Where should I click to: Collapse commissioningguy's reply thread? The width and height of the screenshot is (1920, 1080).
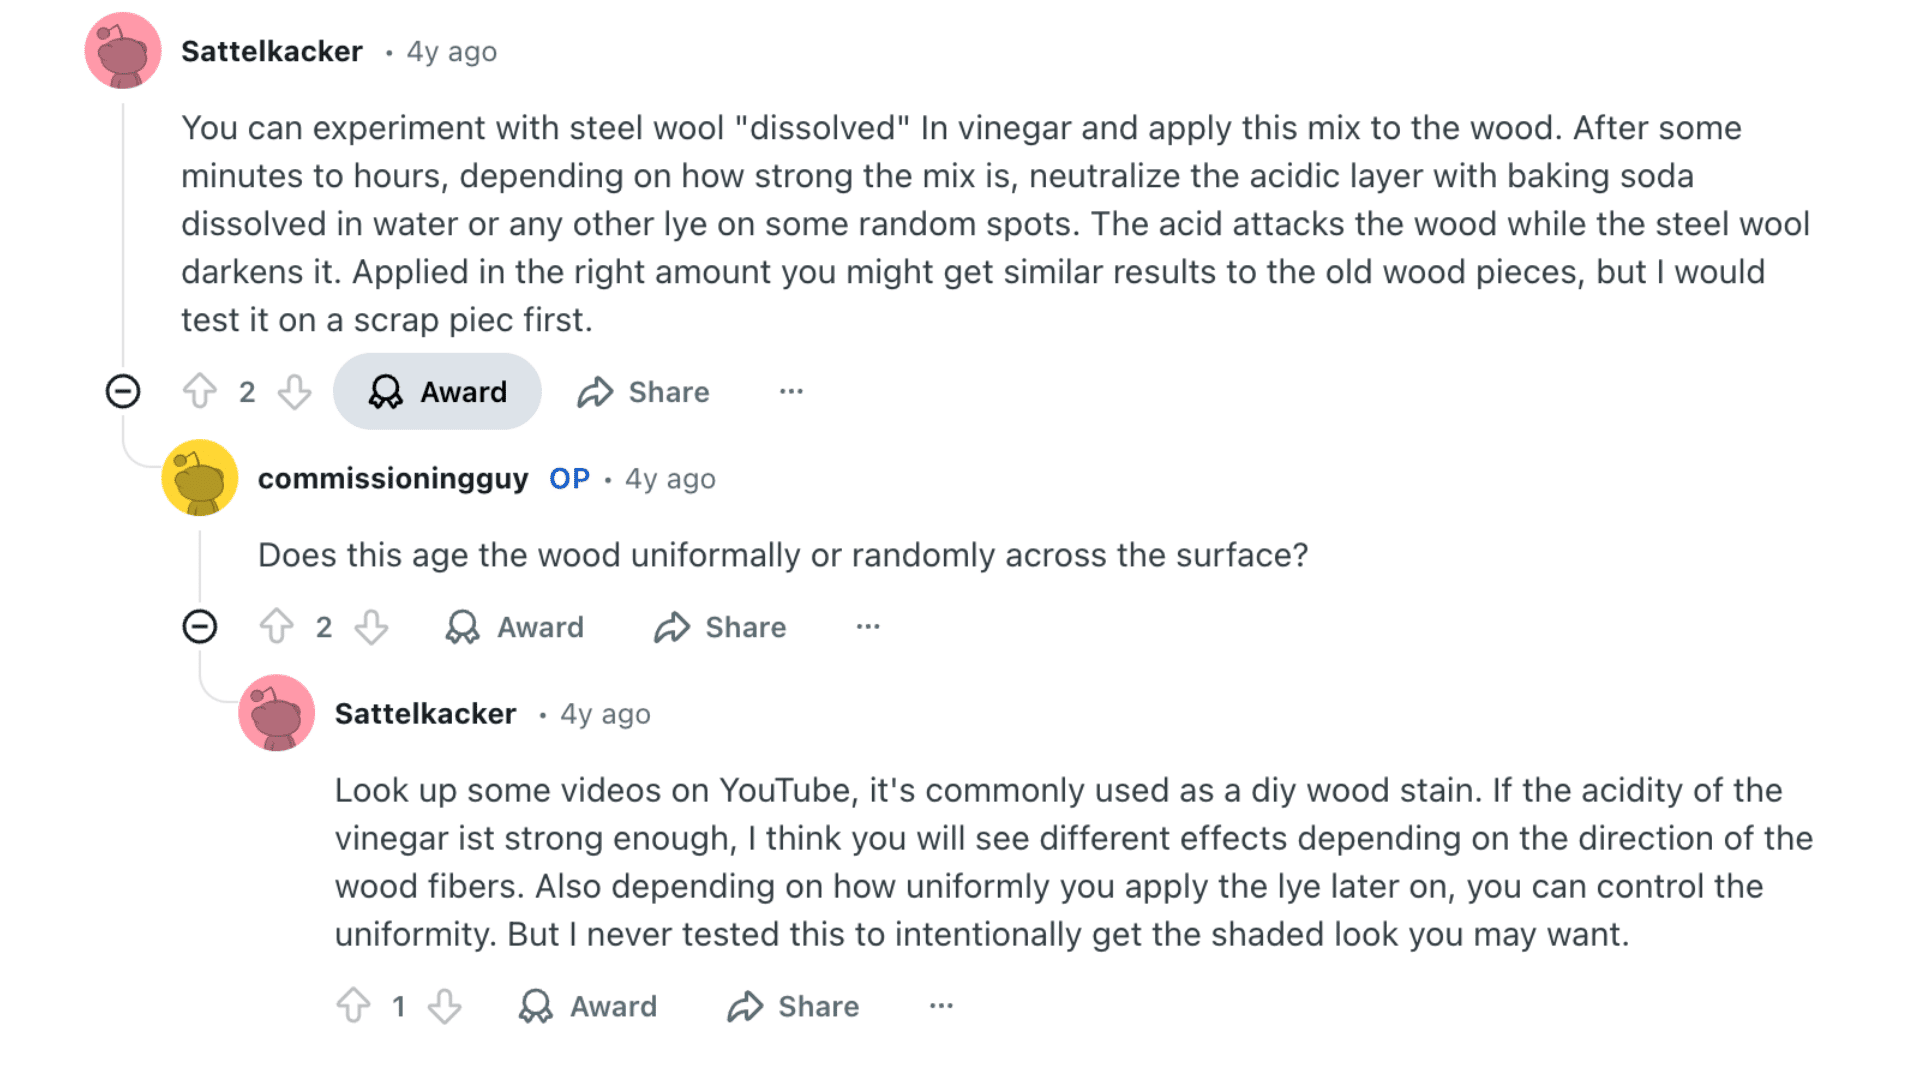[201, 627]
